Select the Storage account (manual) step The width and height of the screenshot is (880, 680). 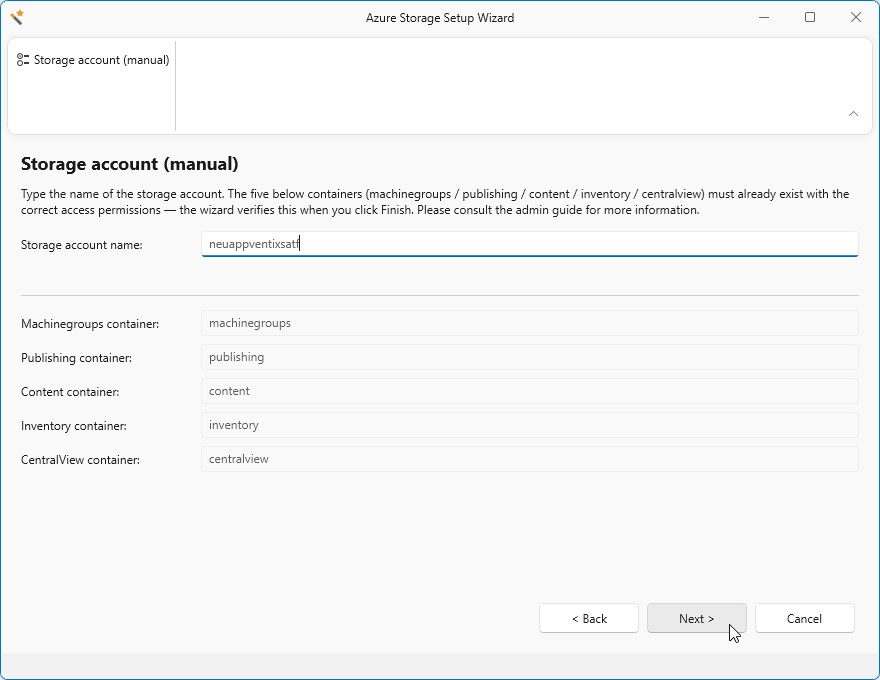[x=93, y=59]
